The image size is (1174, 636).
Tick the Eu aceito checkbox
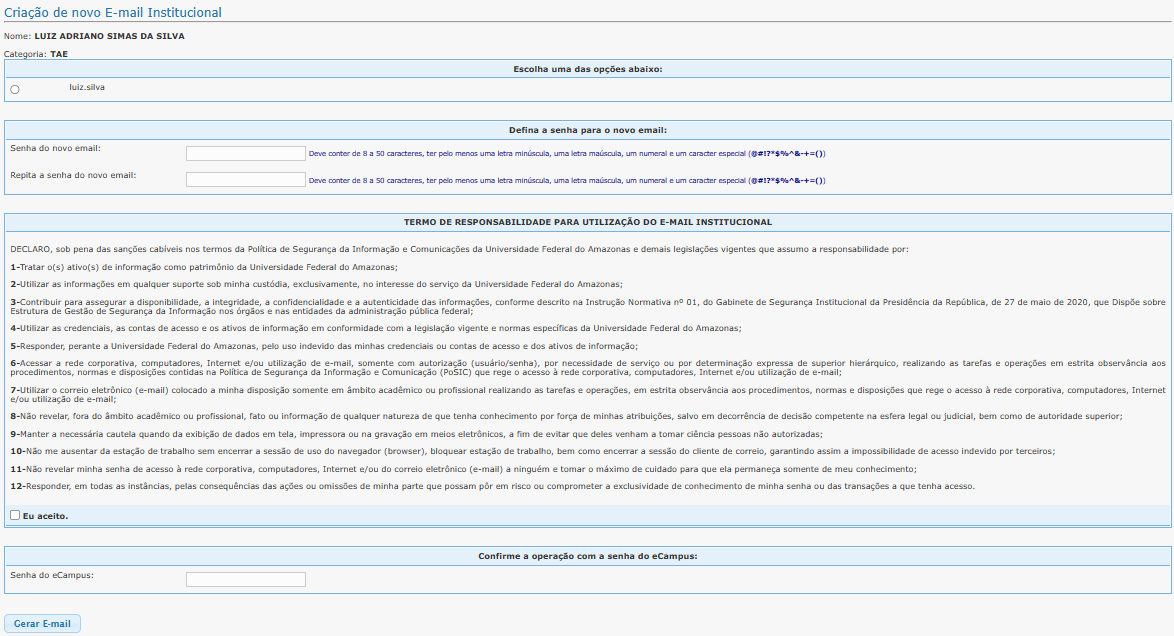(15, 515)
